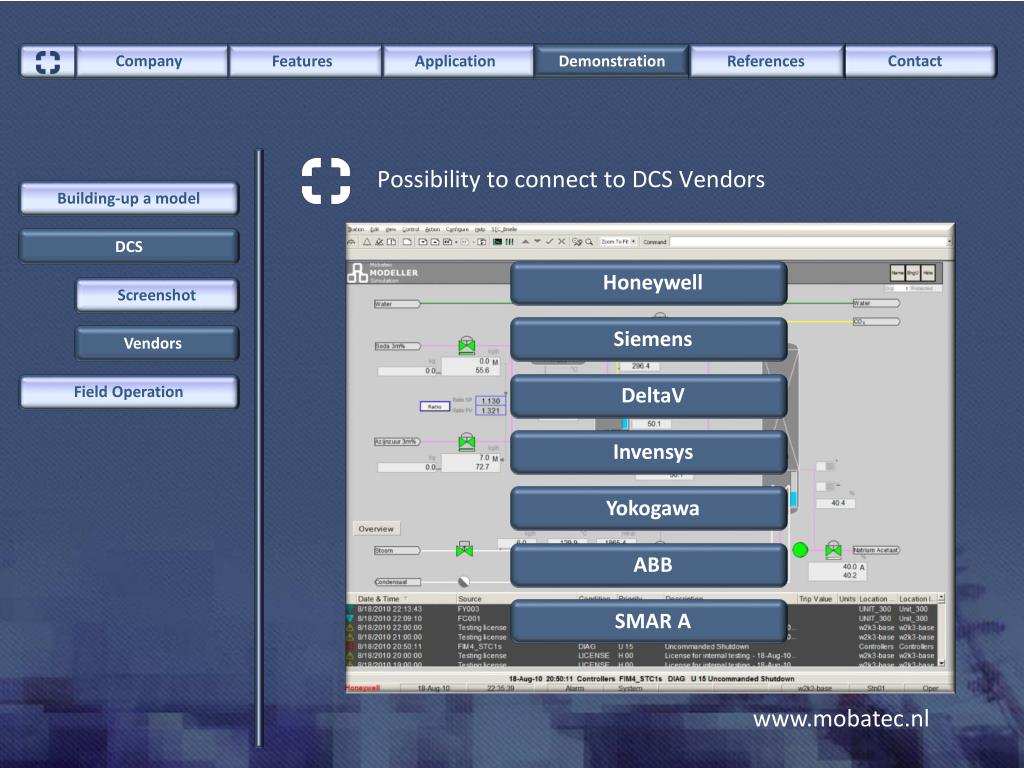This screenshot has width=1024, height=768.
Task: Click the dark display screen toolbar icon
Action: pyautogui.click(x=498, y=242)
